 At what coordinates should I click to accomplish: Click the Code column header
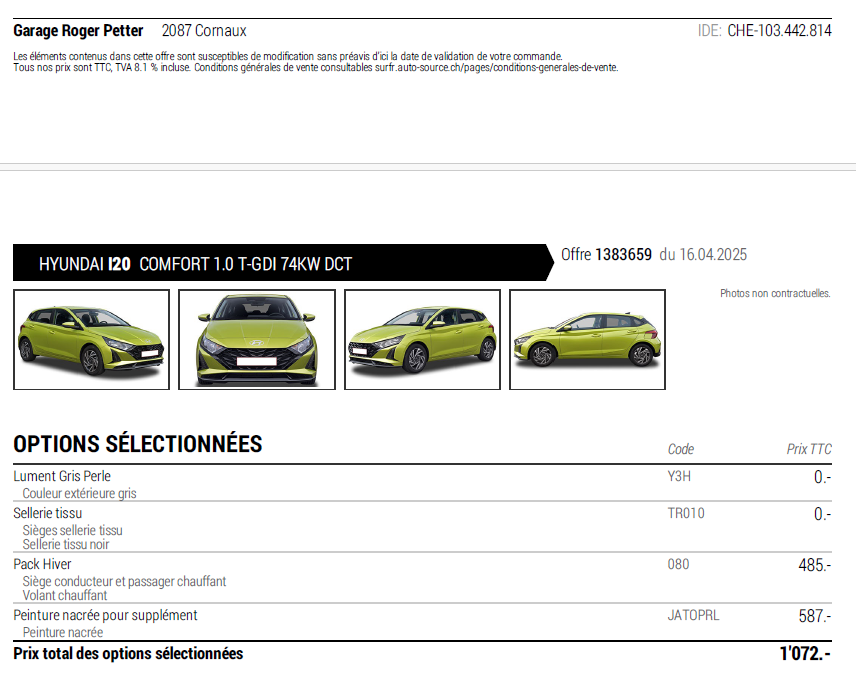(x=680, y=449)
